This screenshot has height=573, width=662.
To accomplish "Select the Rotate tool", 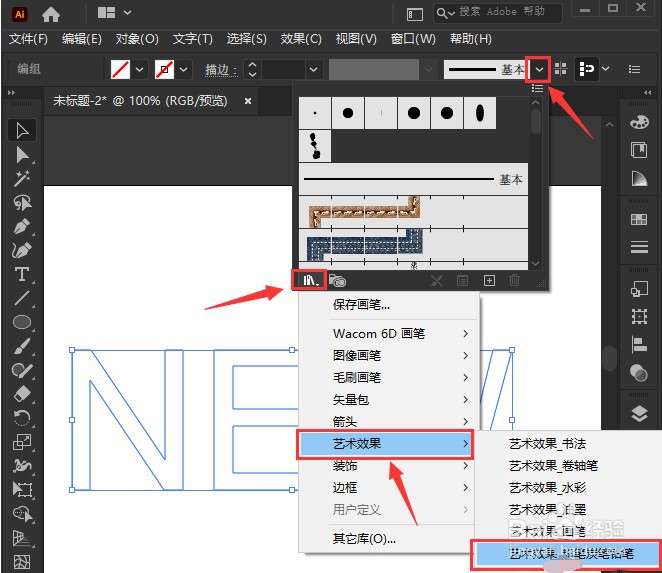I will pyautogui.click(x=22, y=418).
